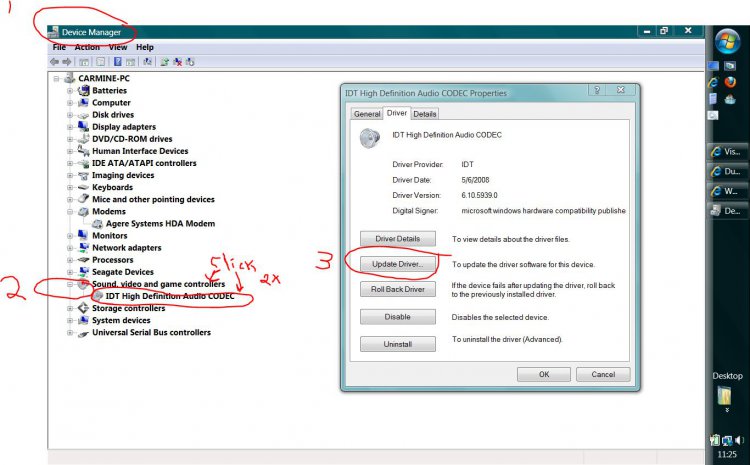The width and height of the screenshot is (750, 465).
Task: Expand the Computer node
Action: click(70, 102)
